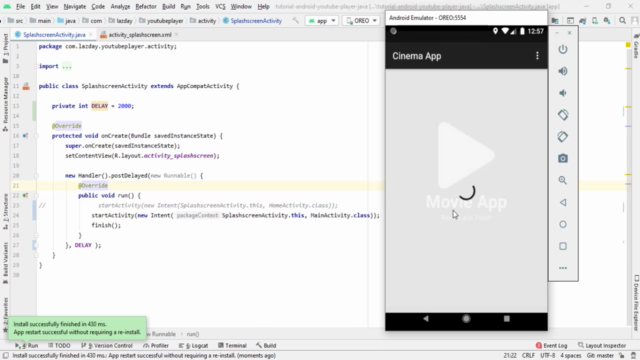Open the Refactor menu

point(146,7)
